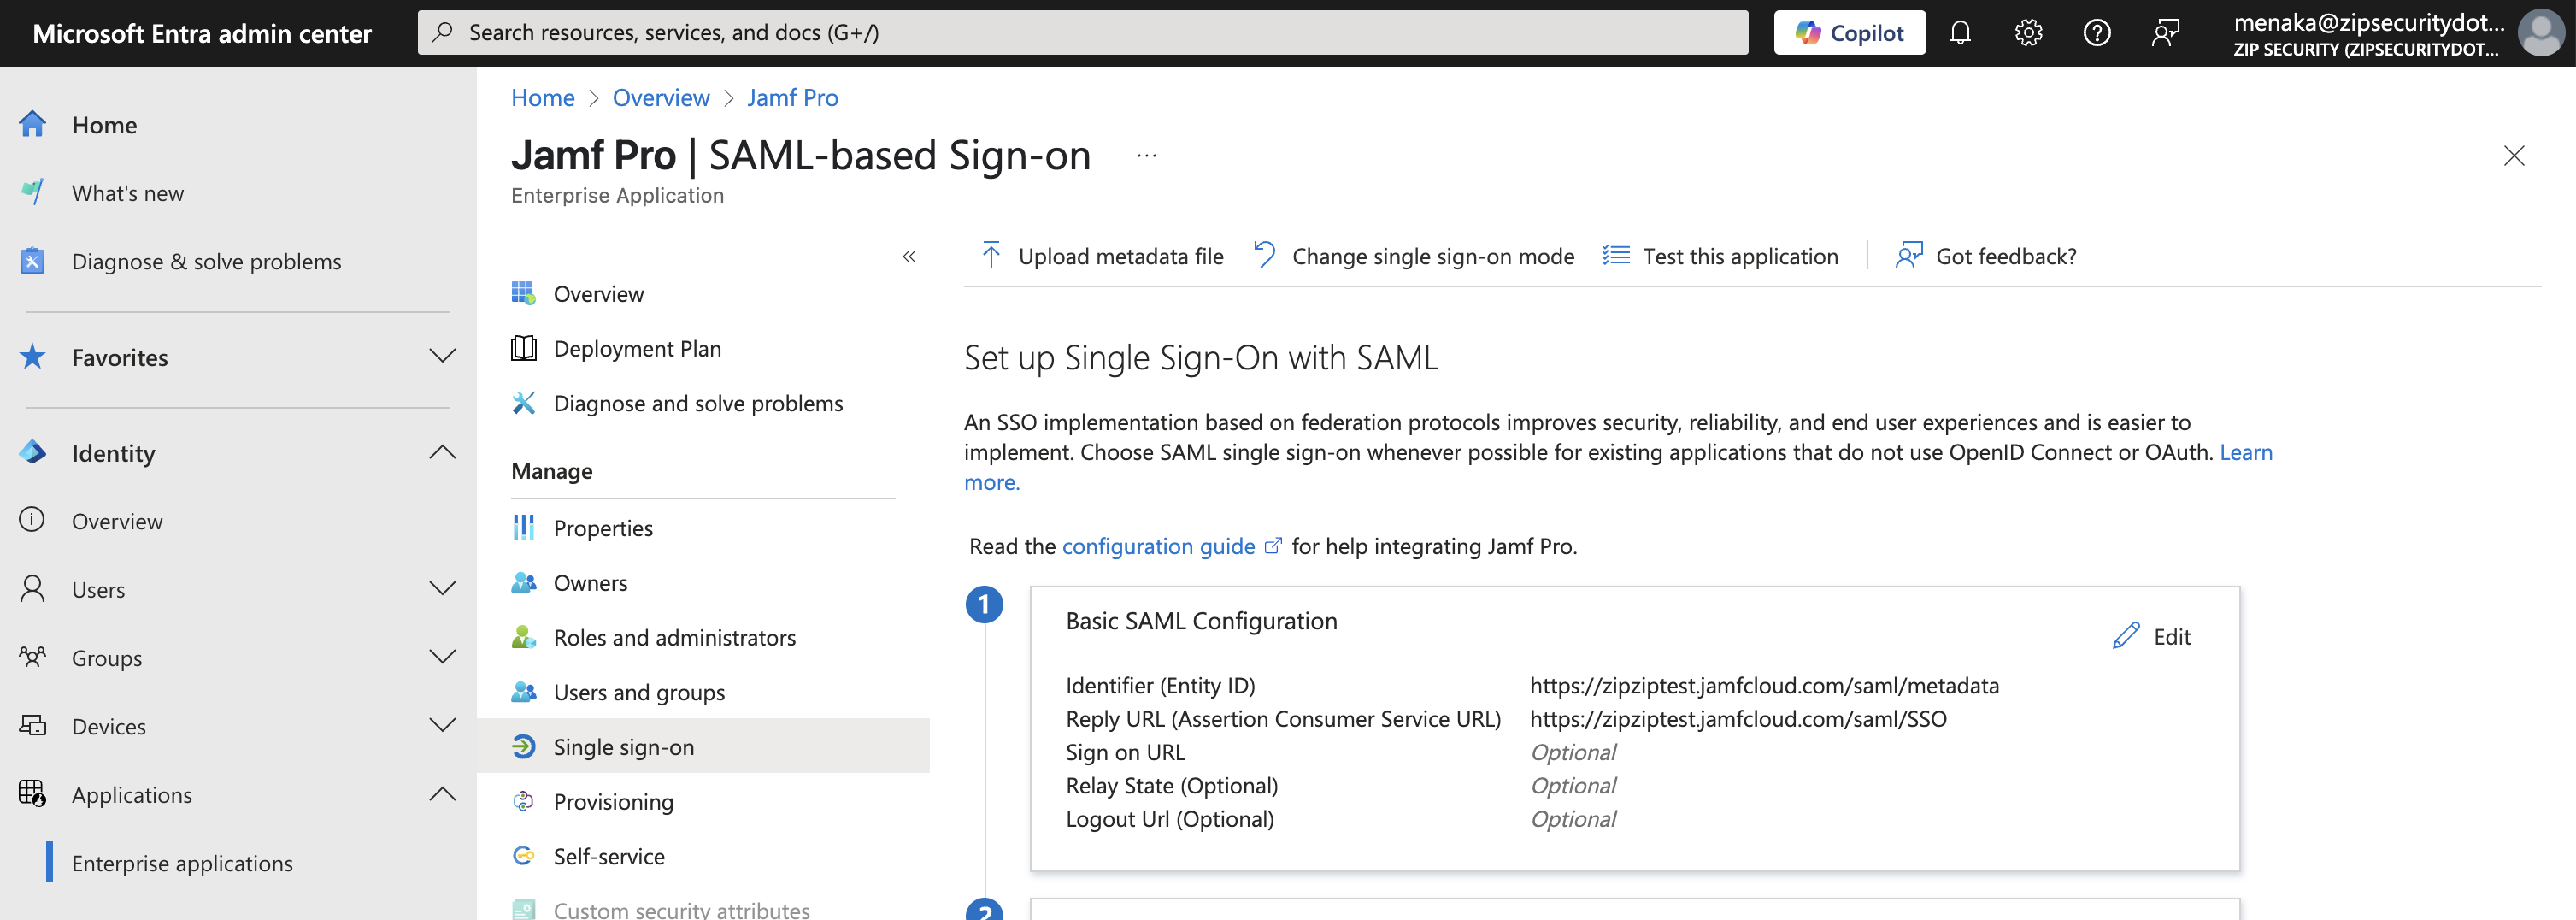This screenshot has width=2576, height=920.
Task: Click the Self-service icon
Action: (524, 856)
